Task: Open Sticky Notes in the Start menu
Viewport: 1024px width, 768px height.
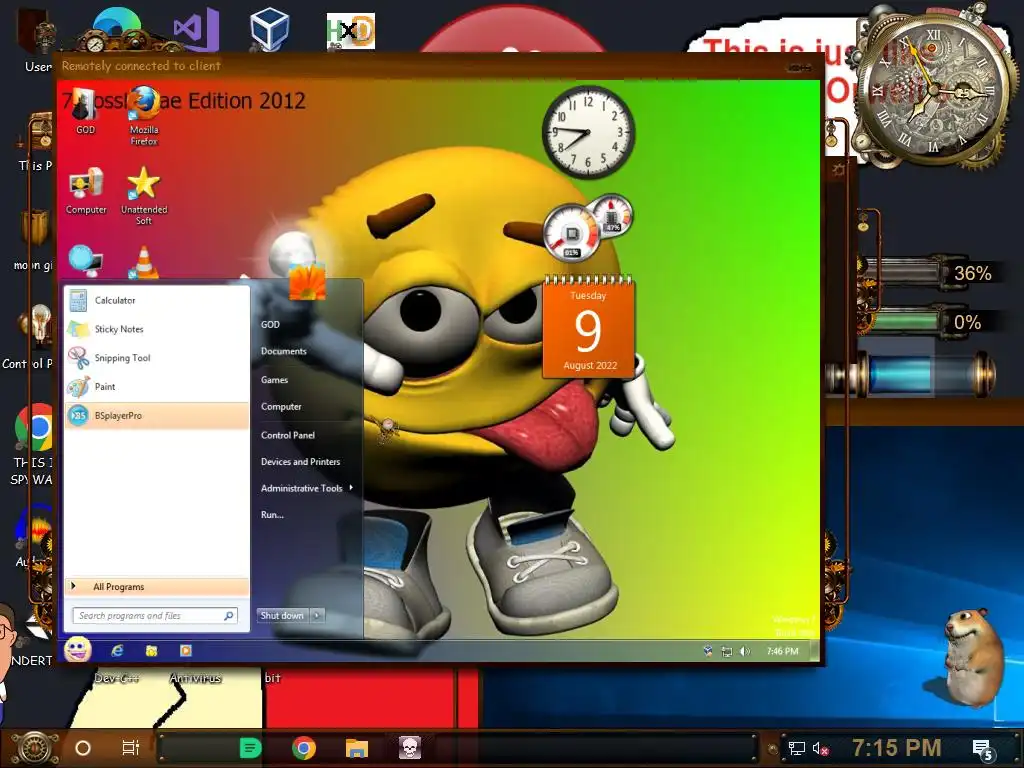Action: pos(157,329)
